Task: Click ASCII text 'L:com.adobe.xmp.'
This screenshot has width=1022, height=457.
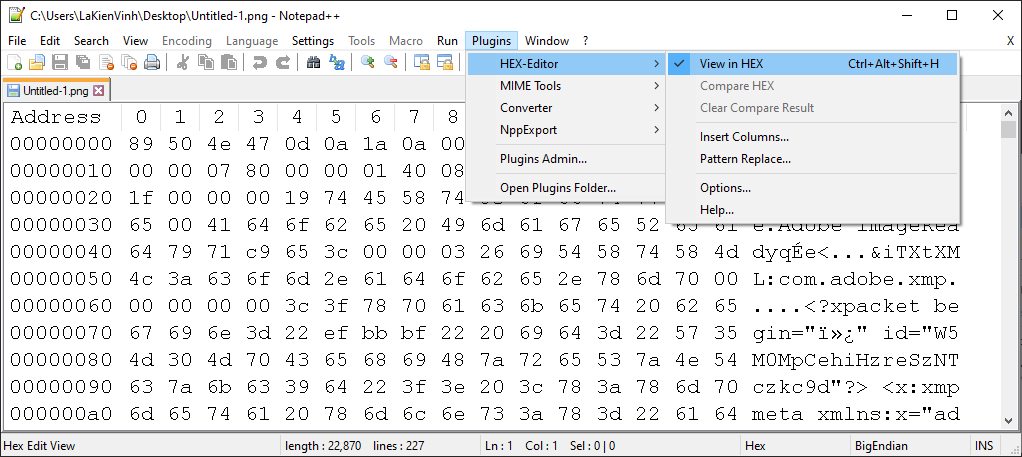Action: click(x=855, y=279)
